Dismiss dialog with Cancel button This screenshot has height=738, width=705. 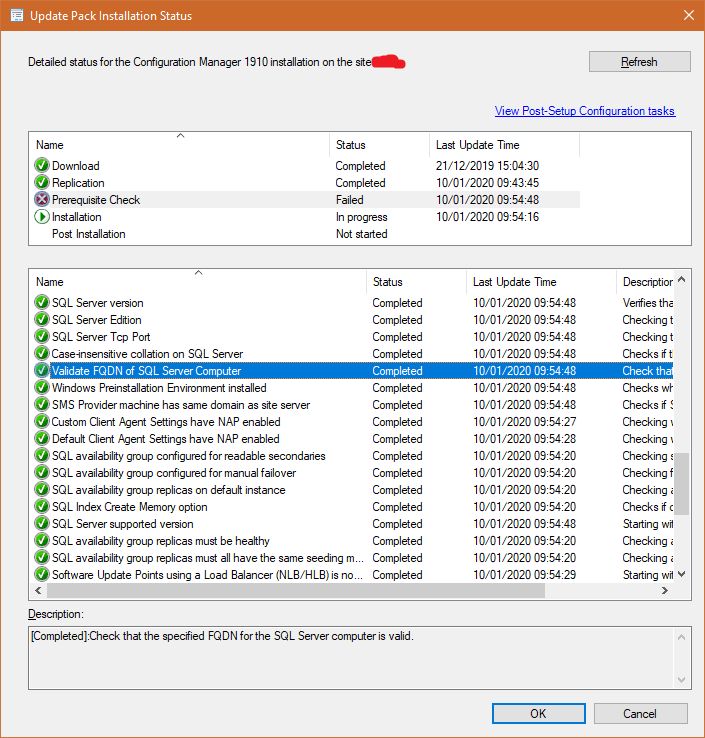click(640, 714)
